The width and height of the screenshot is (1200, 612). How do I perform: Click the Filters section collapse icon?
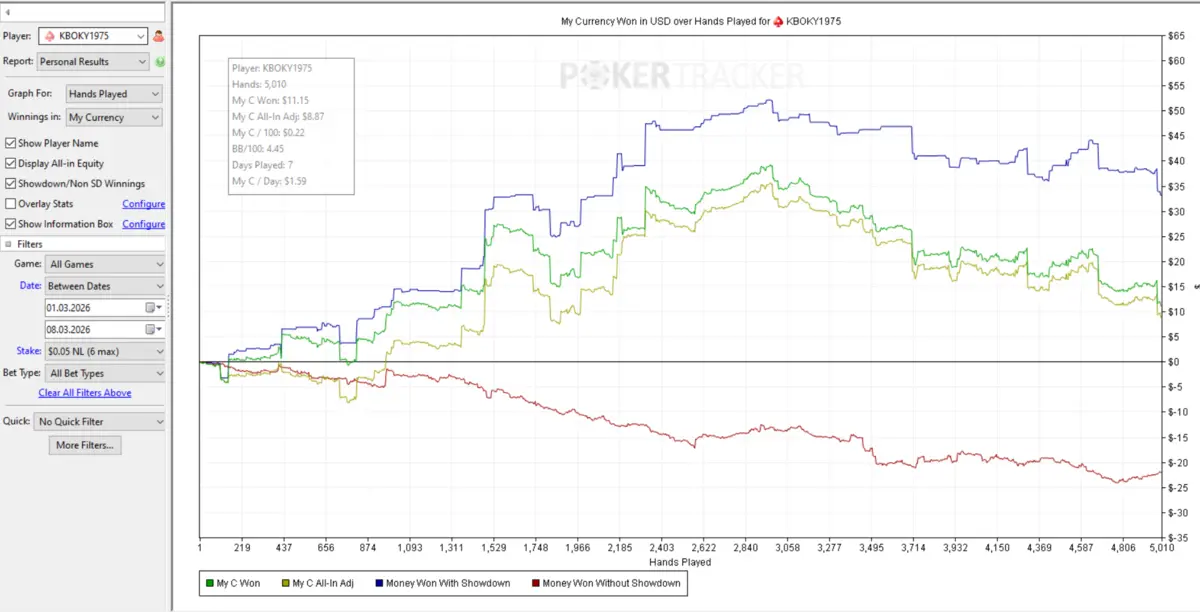[x=8, y=244]
